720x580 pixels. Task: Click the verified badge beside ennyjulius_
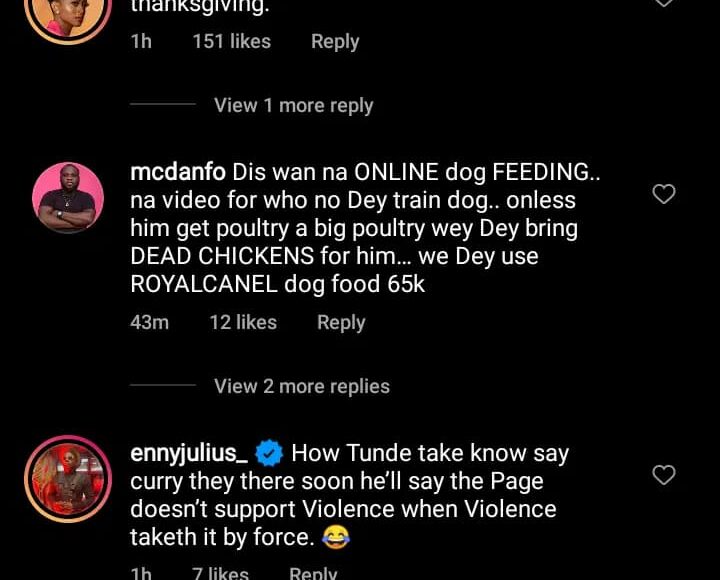[269, 454]
